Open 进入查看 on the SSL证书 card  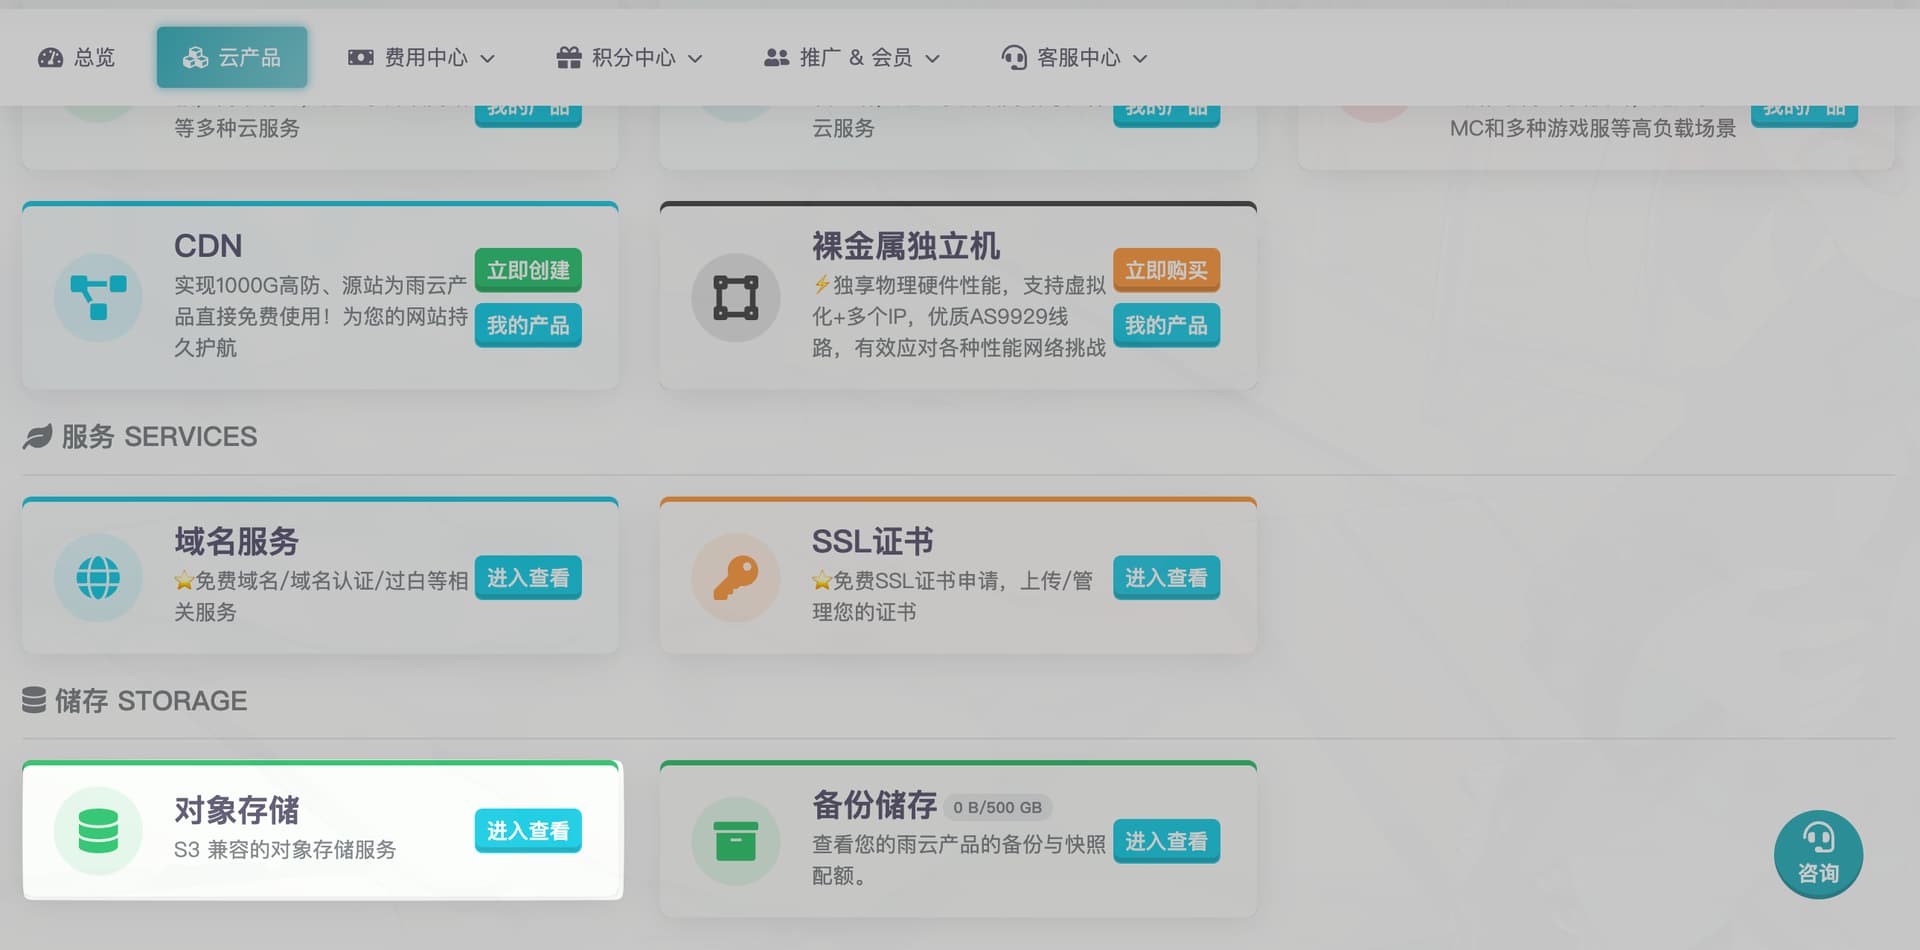click(1166, 577)
